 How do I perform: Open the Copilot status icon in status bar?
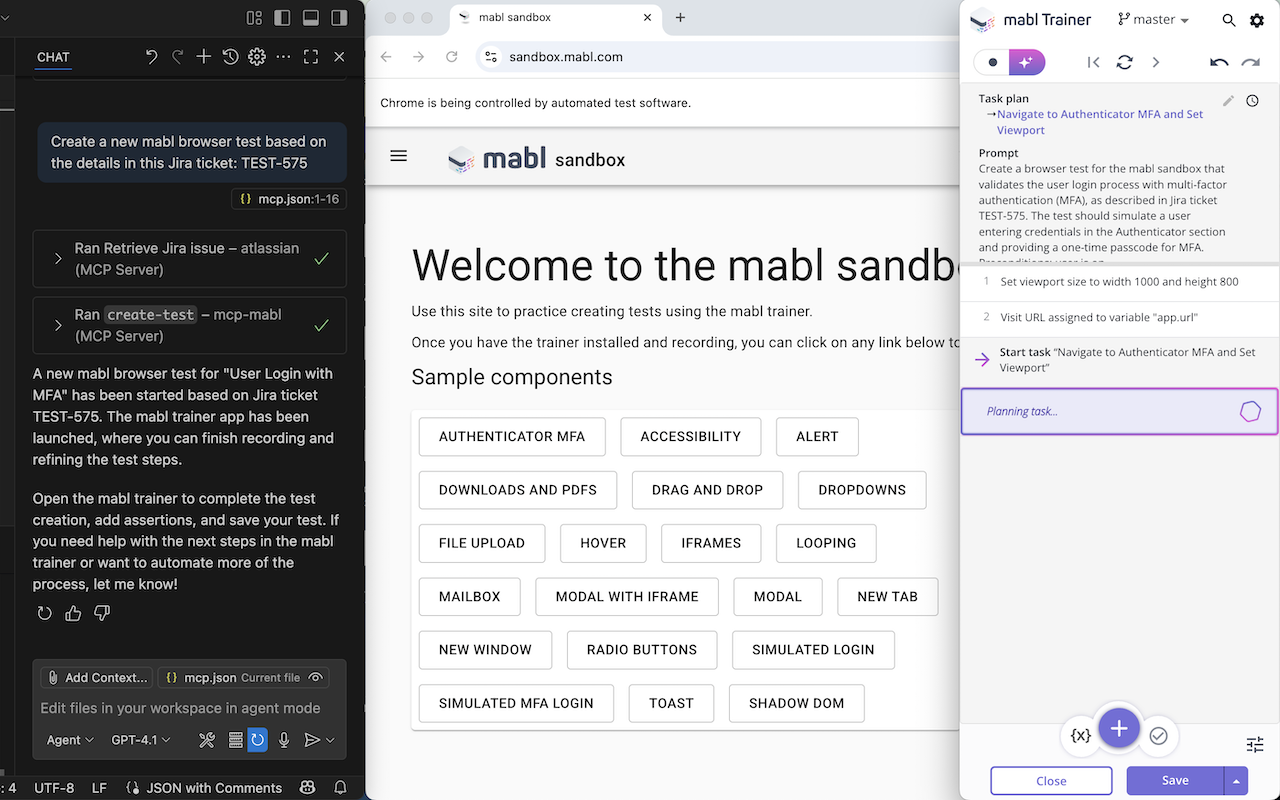(308, 788)
